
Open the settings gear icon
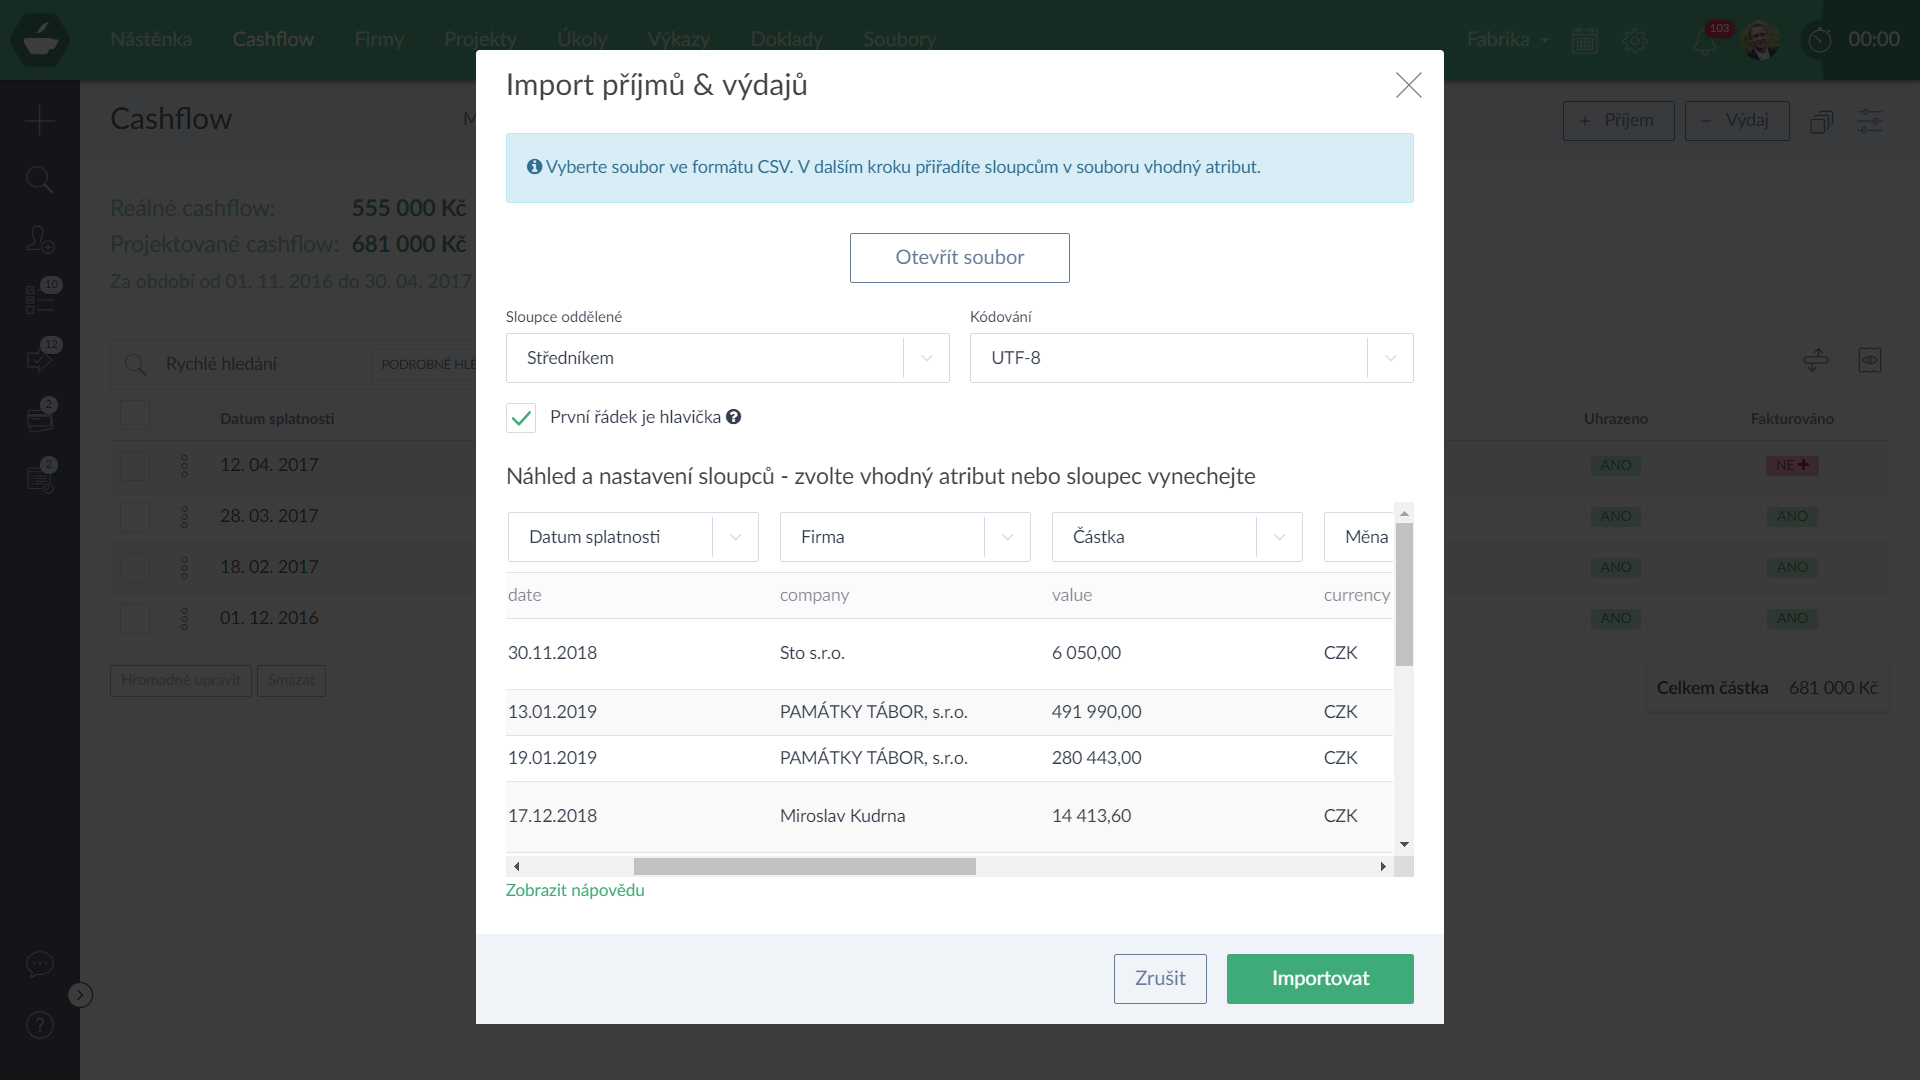[1635, 41]
